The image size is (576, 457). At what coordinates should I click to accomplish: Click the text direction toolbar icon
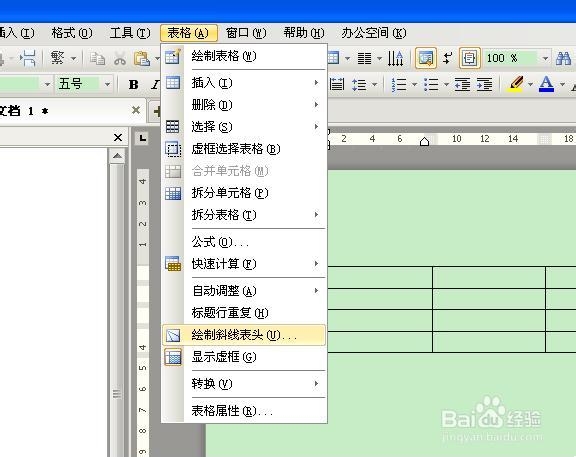pos(396,58)
